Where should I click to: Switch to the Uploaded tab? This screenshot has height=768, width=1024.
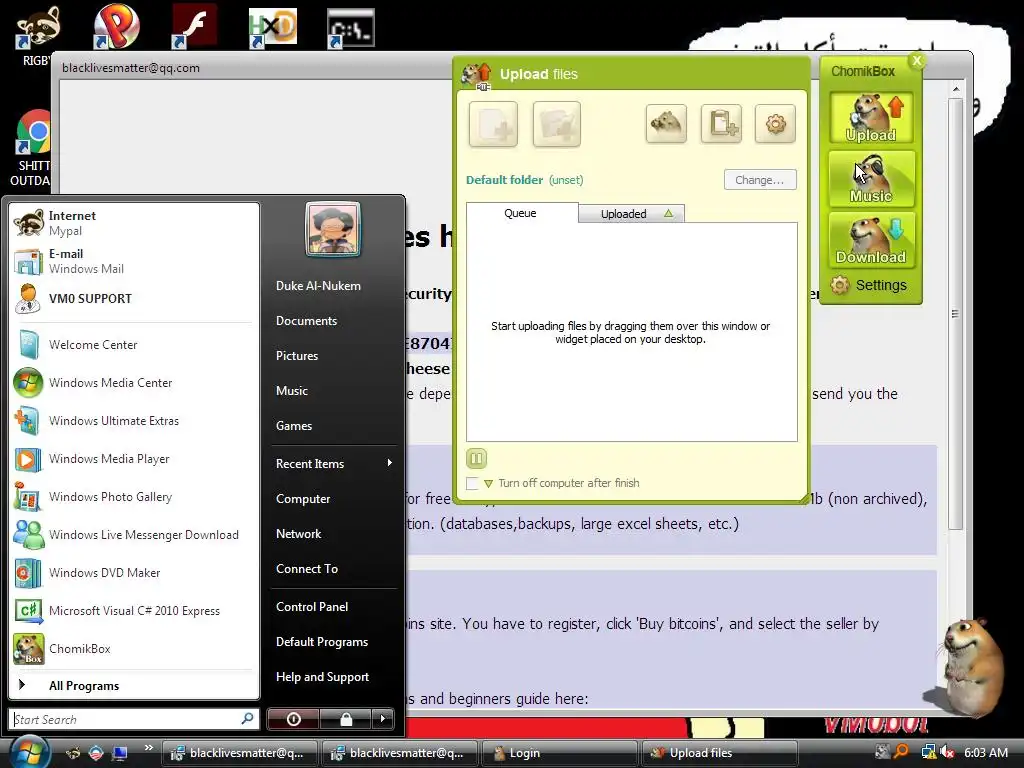(631, 214)
